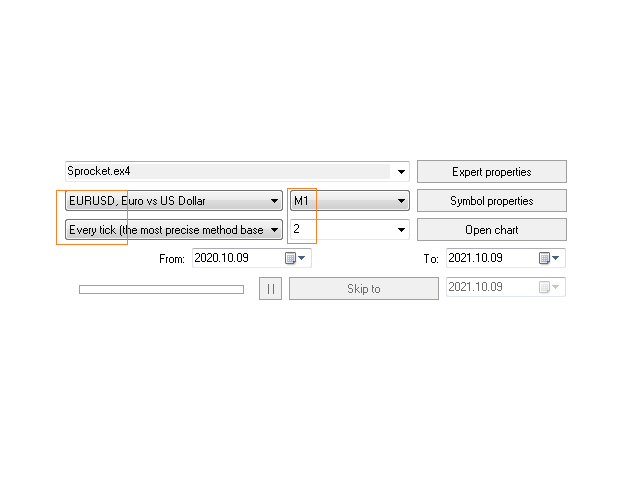Click the Skip to date field
Image resolution: width=640 pixels, height=480 pixels.
[506, 287]
